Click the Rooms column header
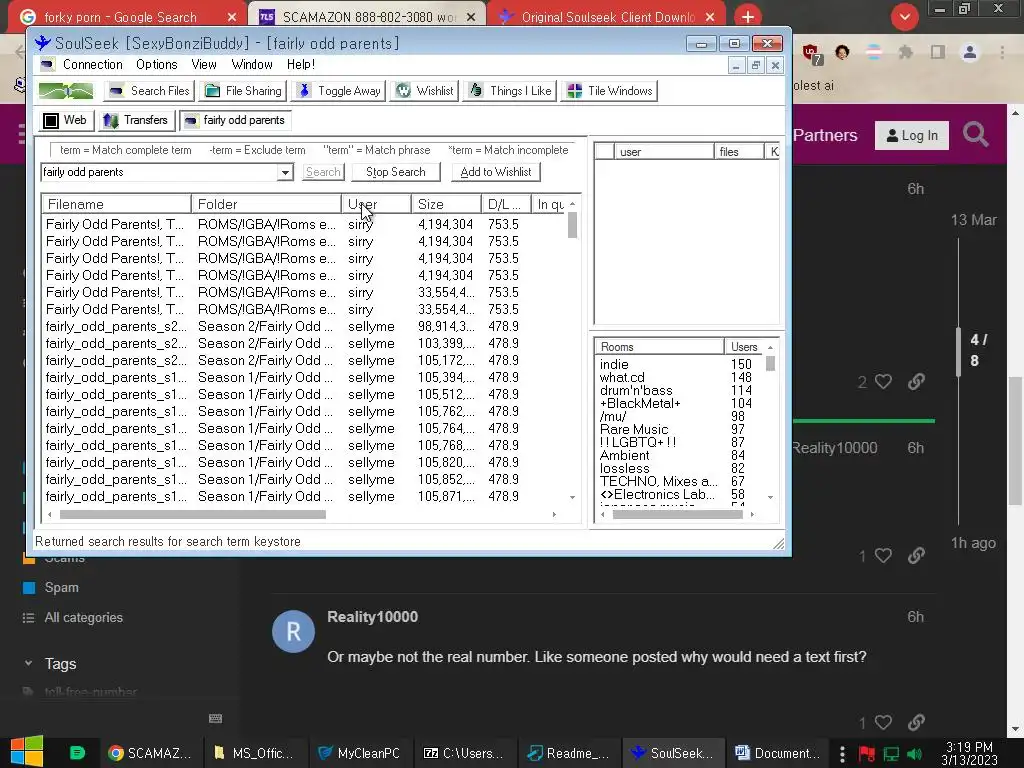The width and height of the screenshot is (1024, 768). coord(660,347)
